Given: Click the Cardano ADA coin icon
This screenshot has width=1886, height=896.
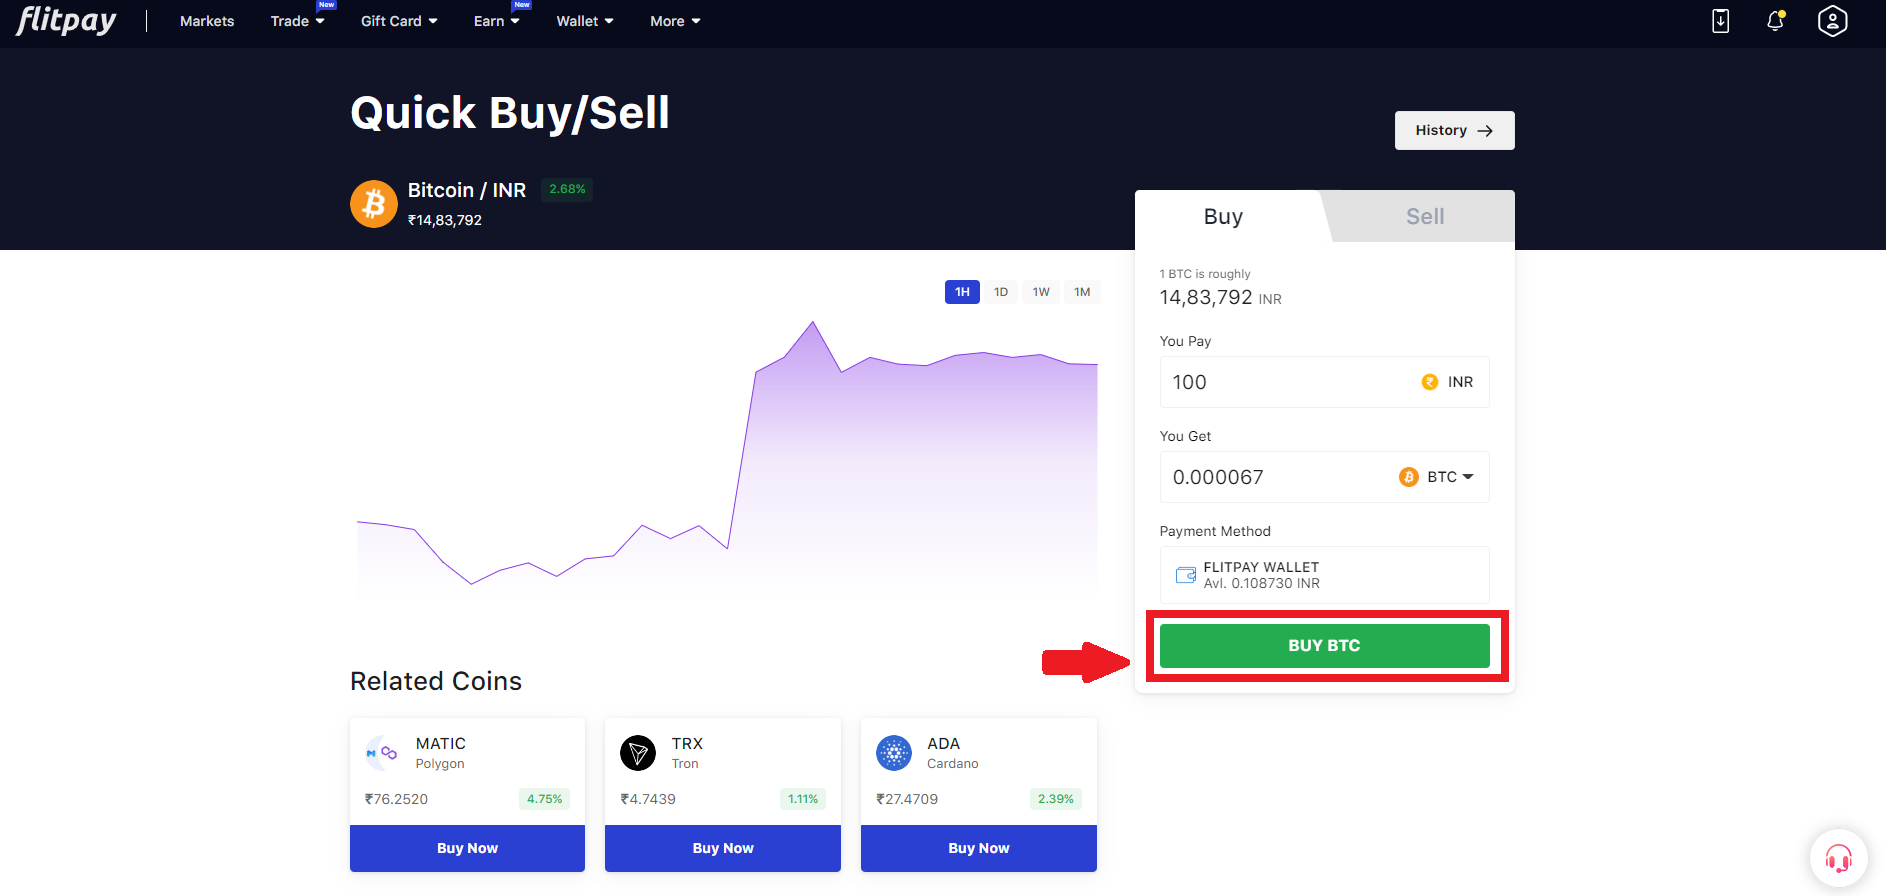Looking at the screenshot, I should (x=894, y=753).
